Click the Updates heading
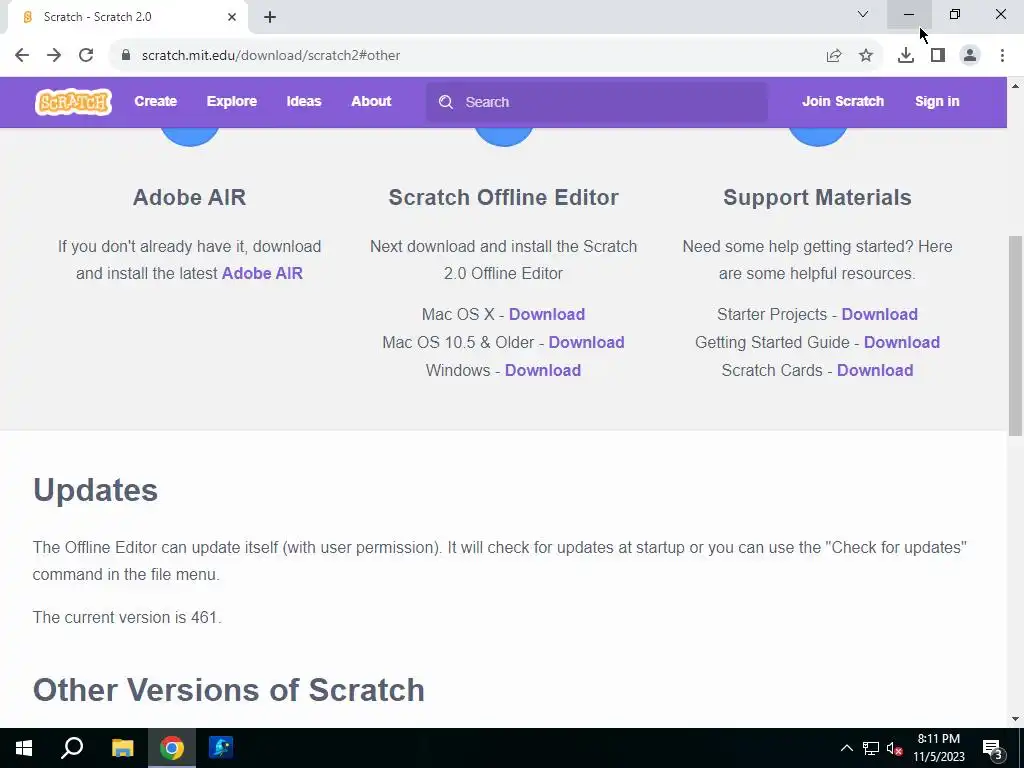The height and width of the screenshot is (768, 1024). (95, 490)
